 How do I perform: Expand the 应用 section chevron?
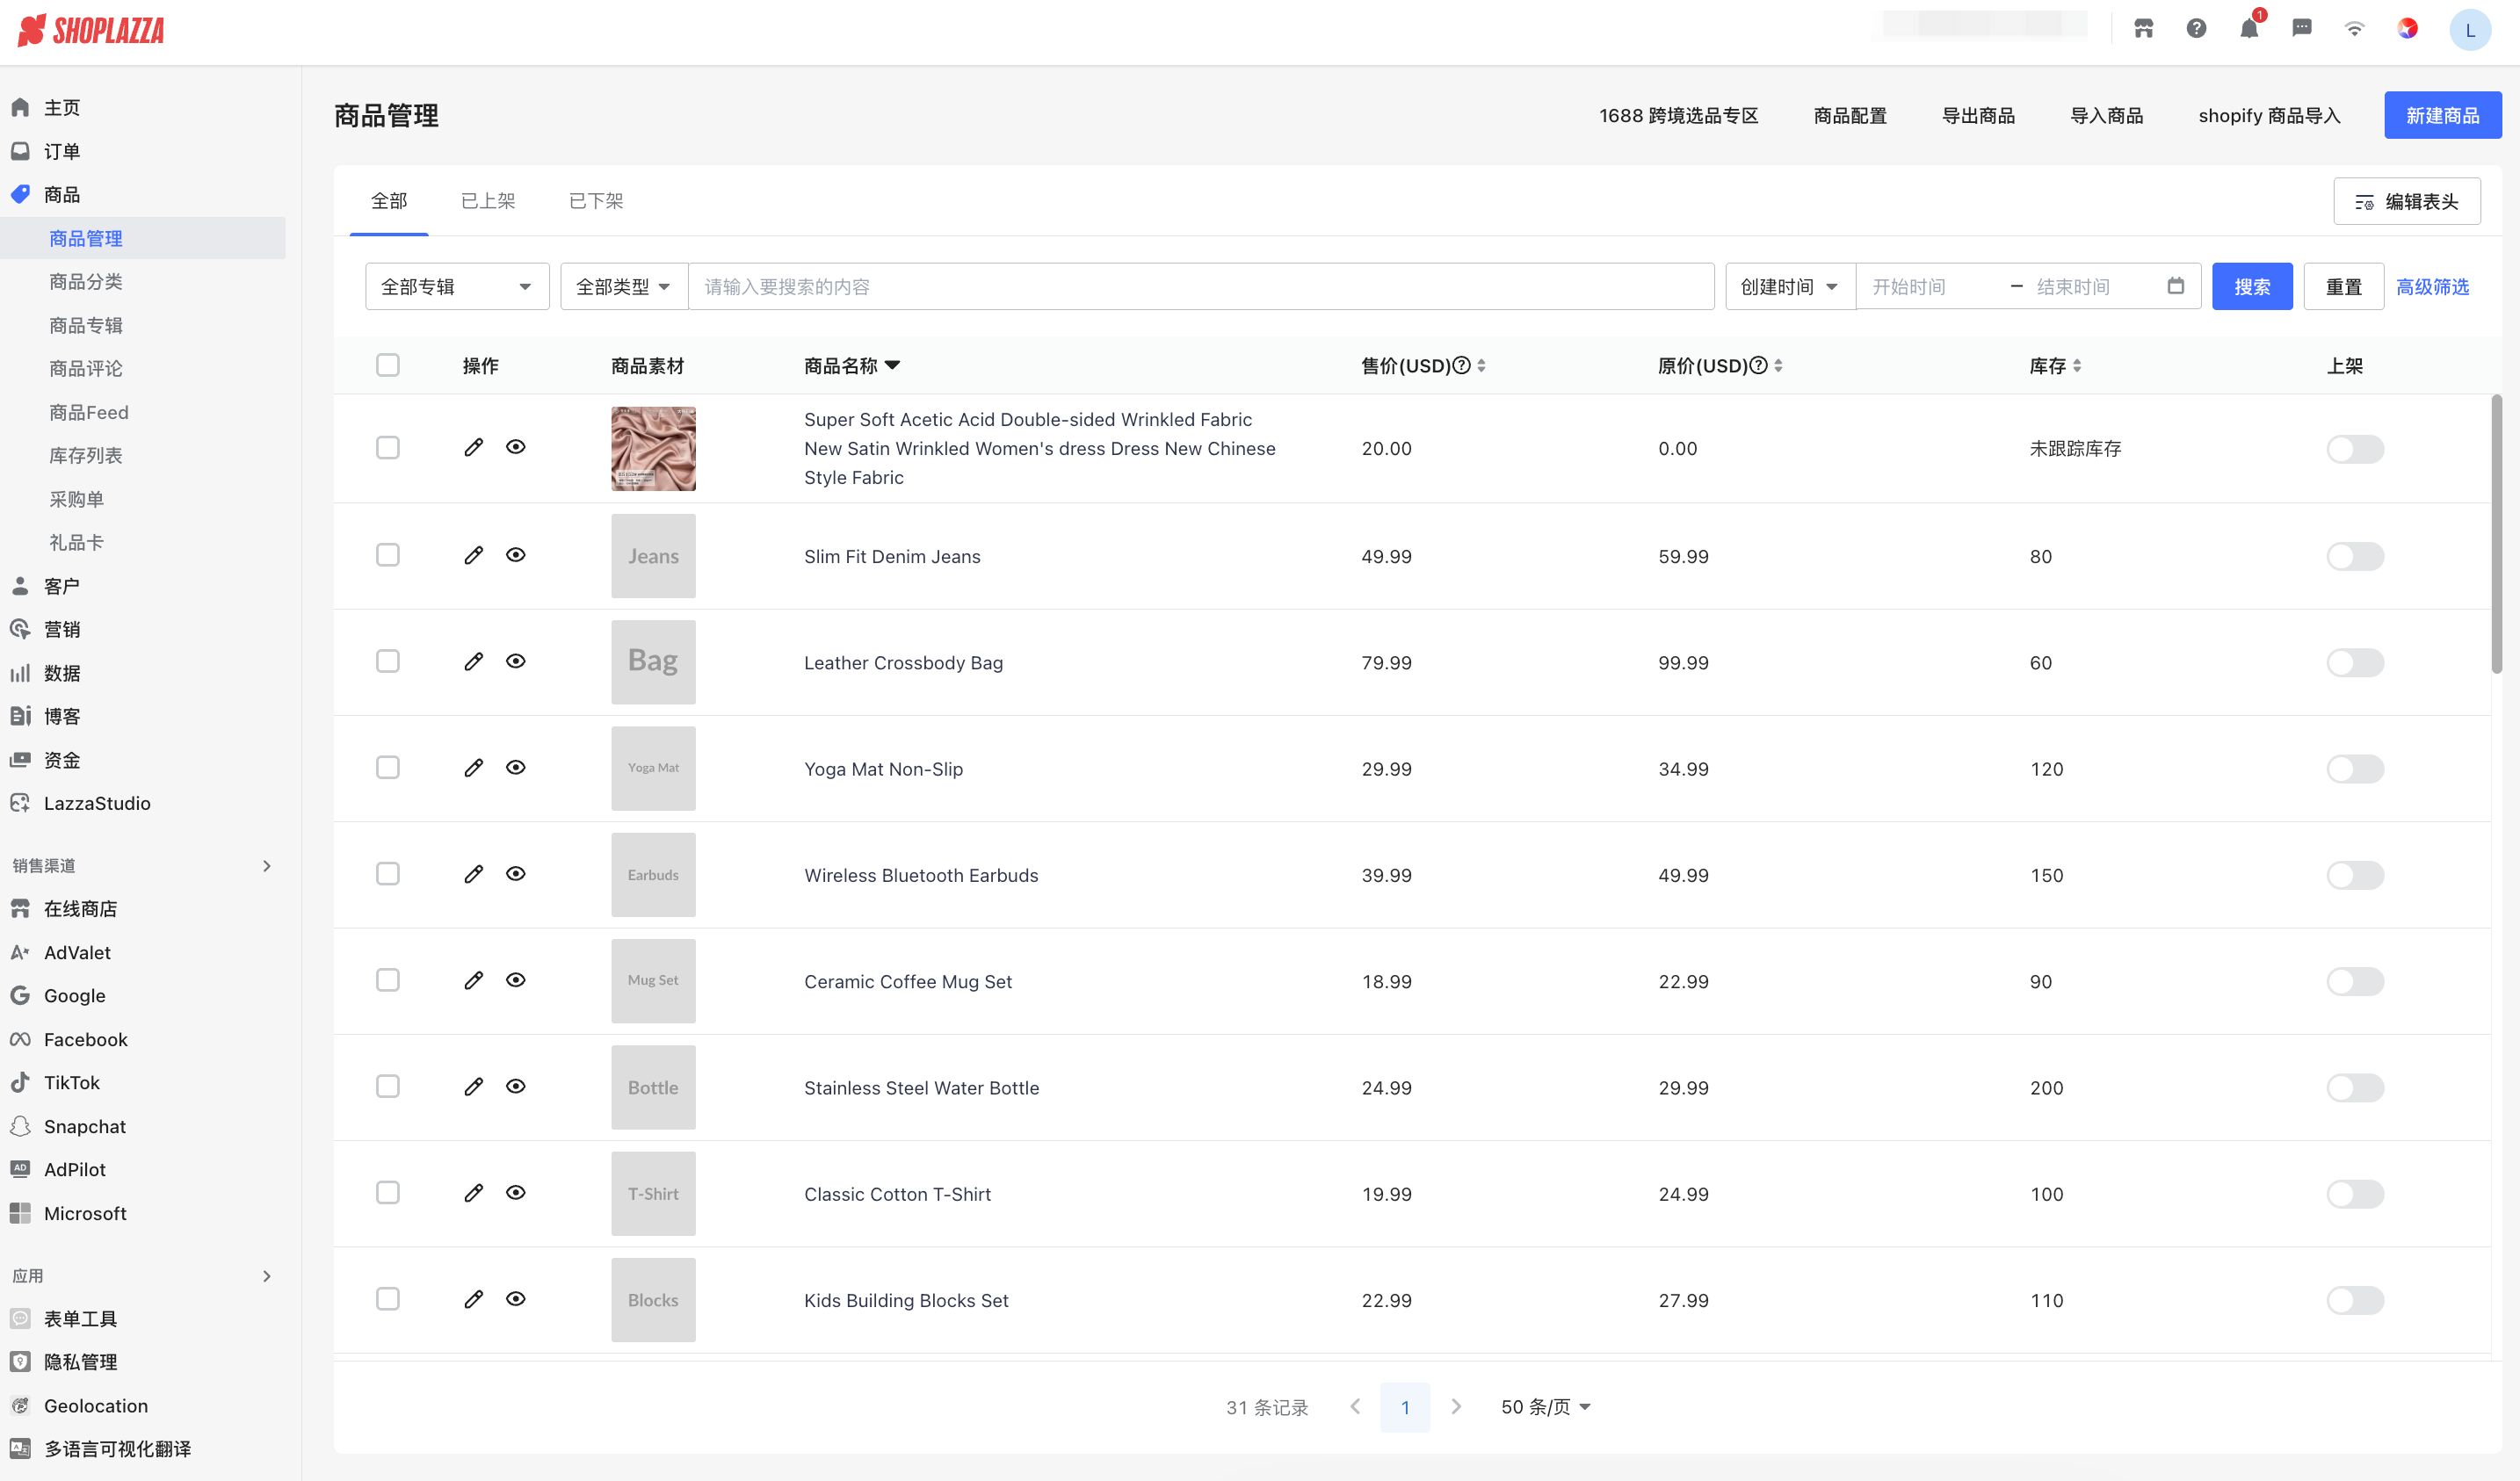pyautogui.click(x=267, y=1276)
